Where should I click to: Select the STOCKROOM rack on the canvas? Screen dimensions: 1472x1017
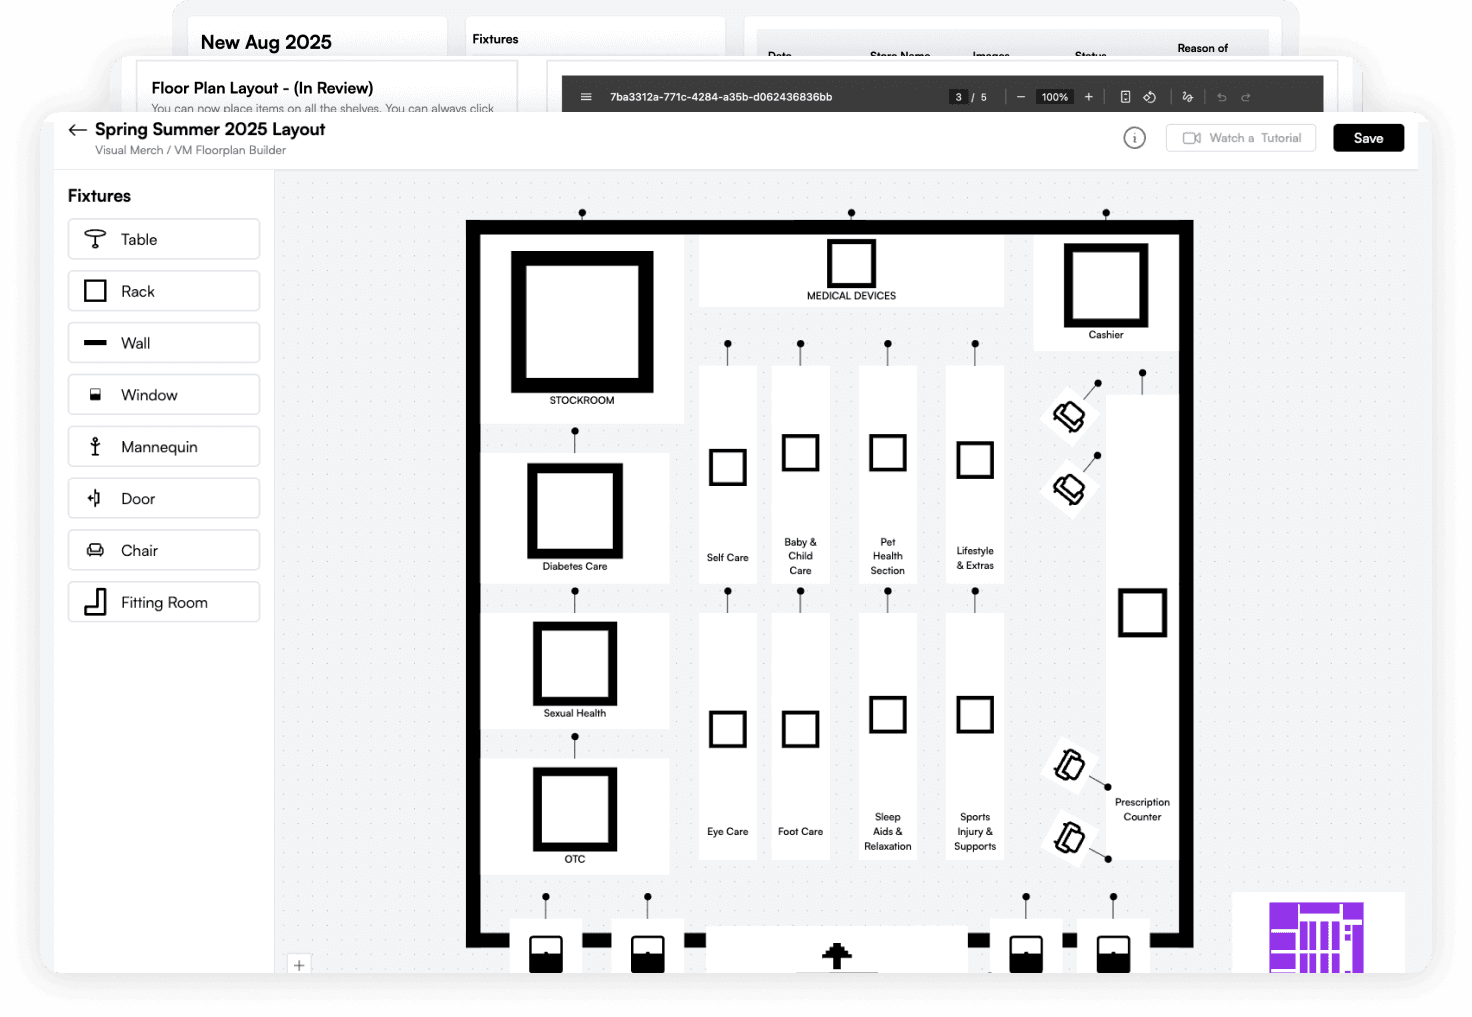click(582, 322)
